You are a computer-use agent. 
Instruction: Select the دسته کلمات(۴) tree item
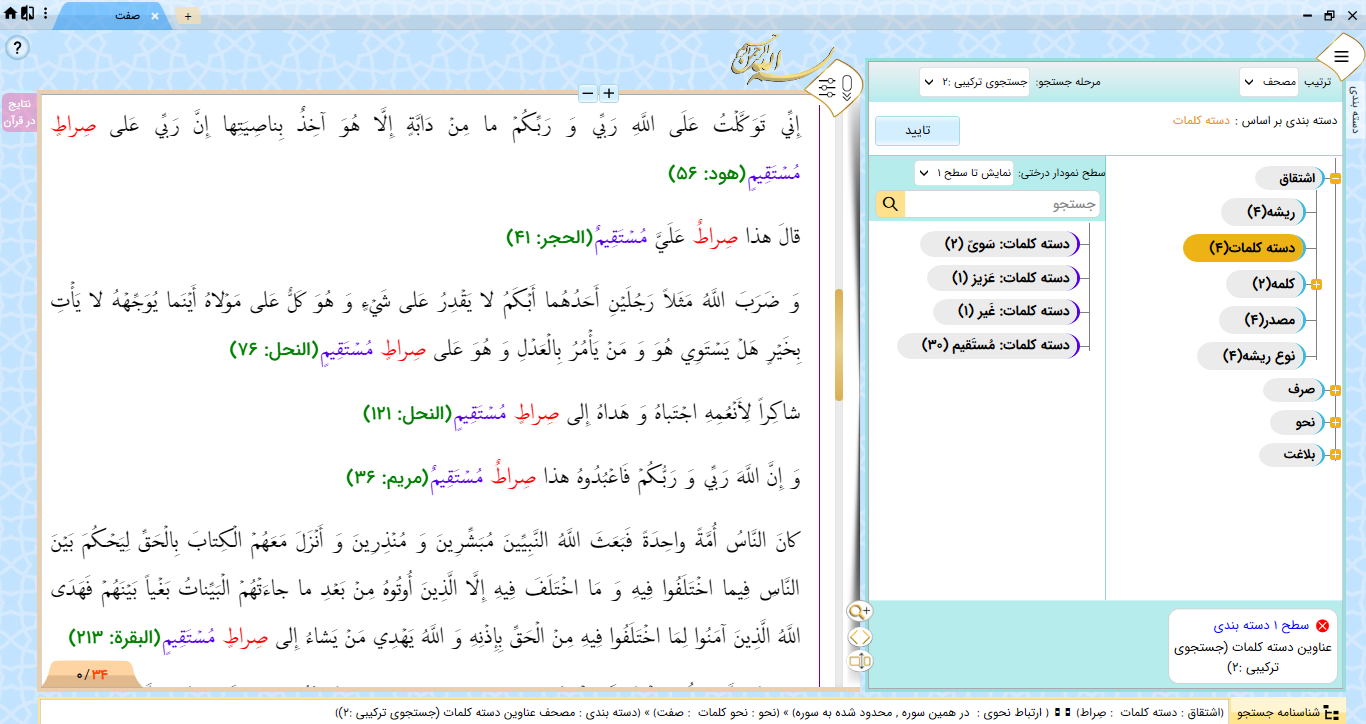point(1244,248)
